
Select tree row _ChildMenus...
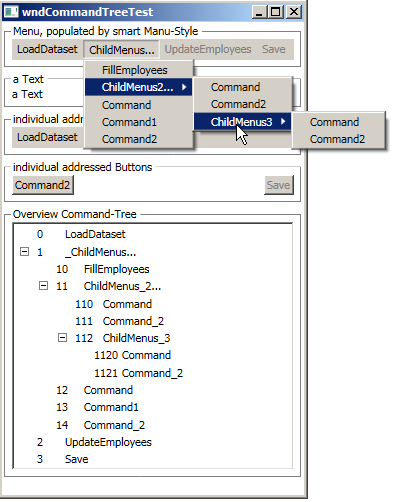[x=86, y=252]
